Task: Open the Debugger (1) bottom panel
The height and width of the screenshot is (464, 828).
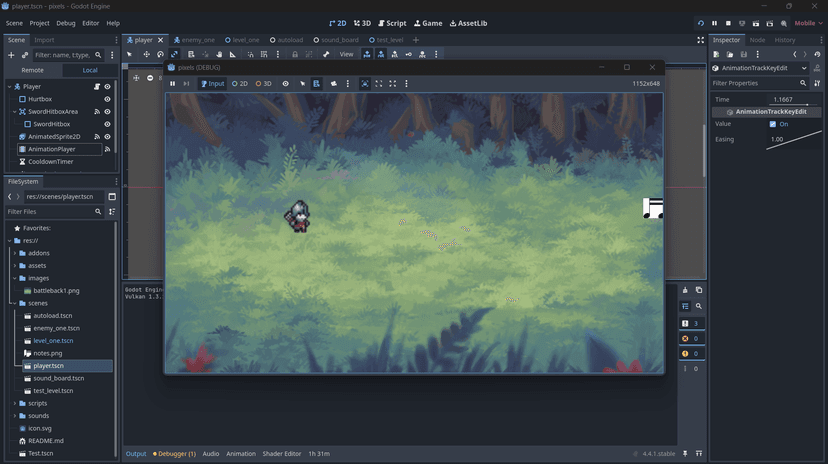Action: pyautogui.click(x=174, y=454)
